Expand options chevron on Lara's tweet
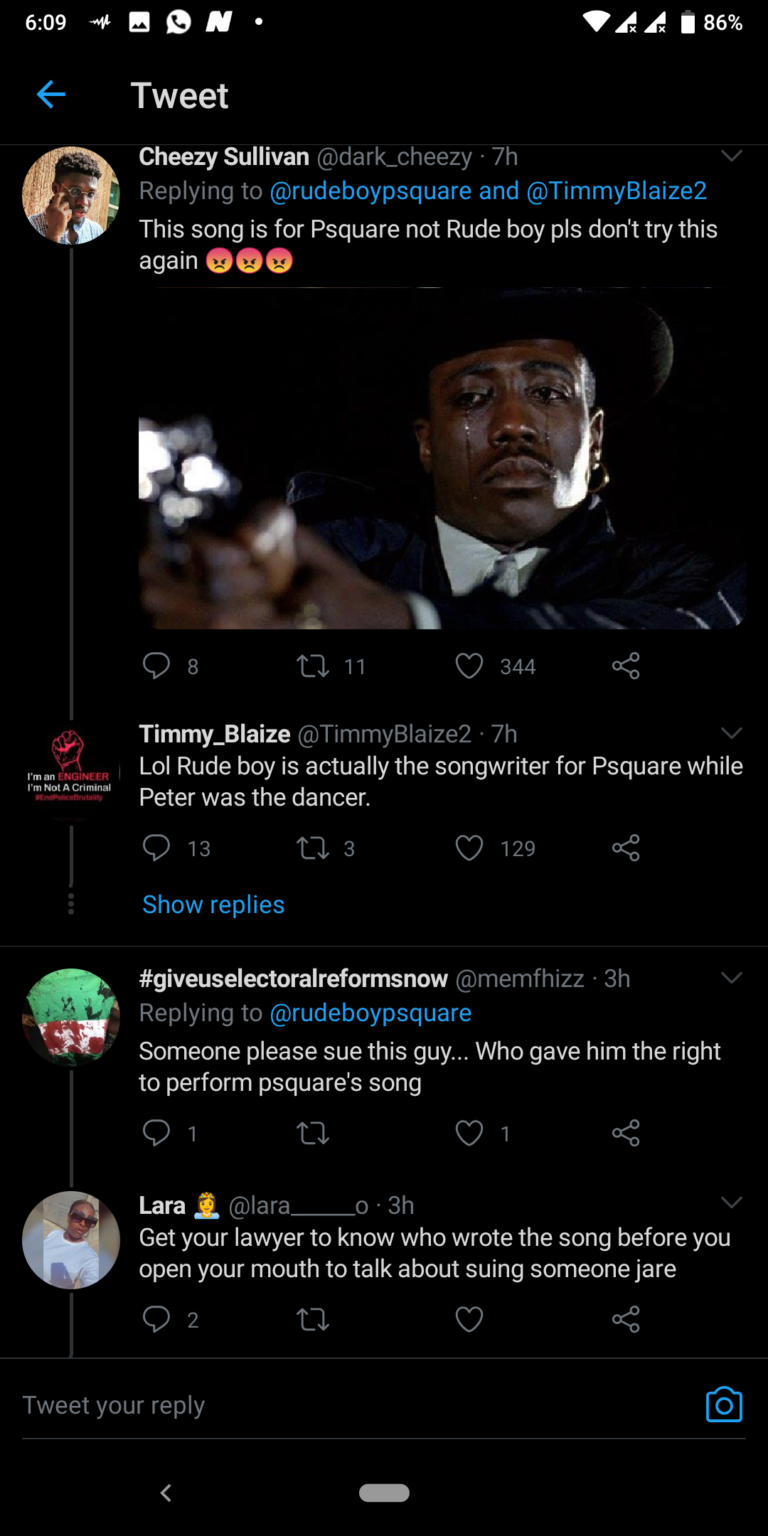768x1536 pixels. coord(732,1201)
